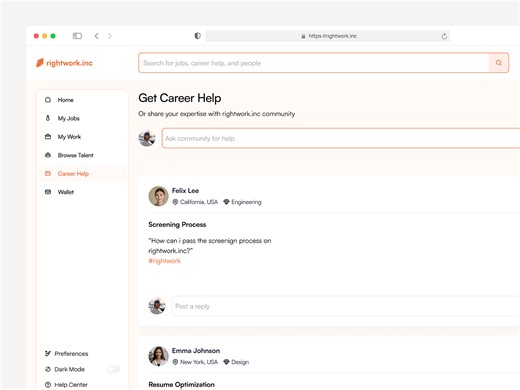Focus the jobs and people search field
520x390 pixels.
[x=314, y=63]
